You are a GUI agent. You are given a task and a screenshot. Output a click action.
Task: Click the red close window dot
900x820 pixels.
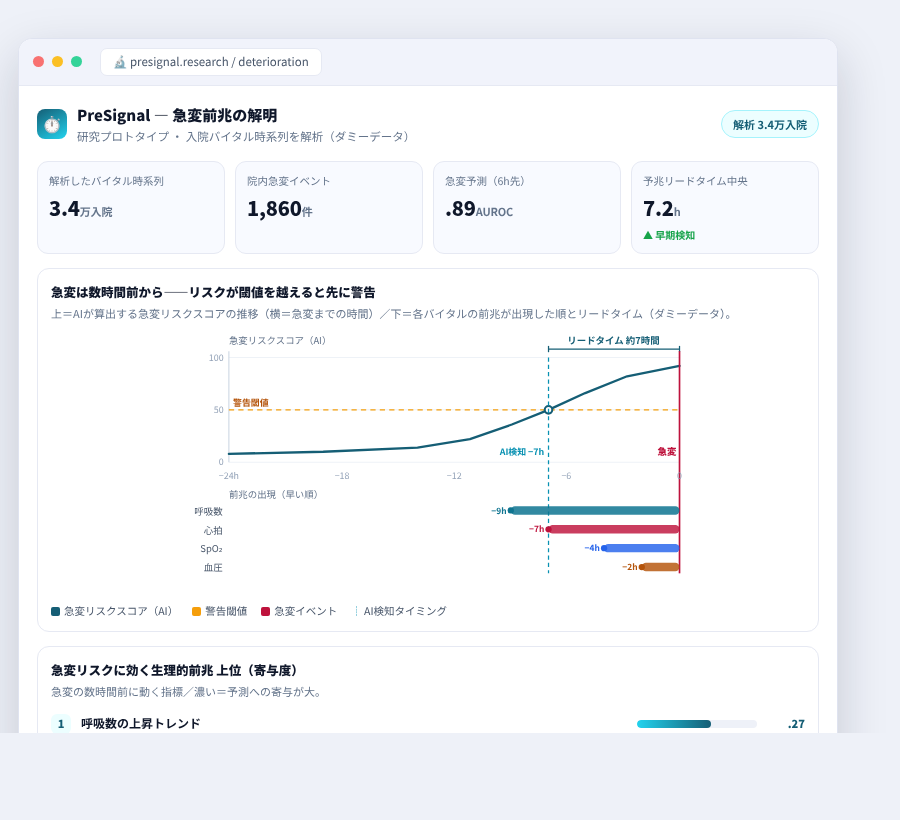point(38,61)
